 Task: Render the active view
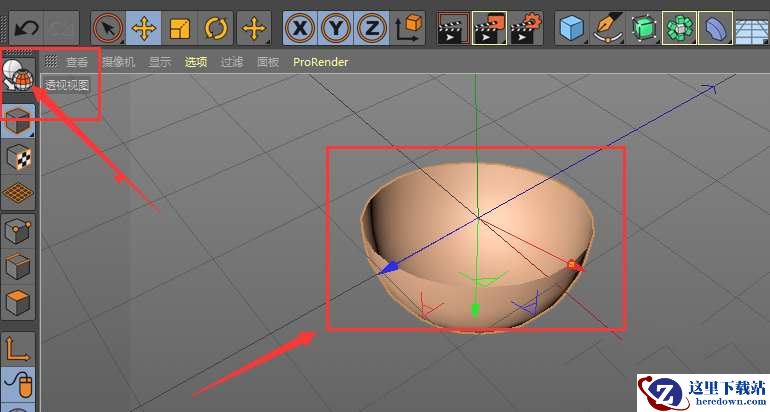click(x=453, y=29)
